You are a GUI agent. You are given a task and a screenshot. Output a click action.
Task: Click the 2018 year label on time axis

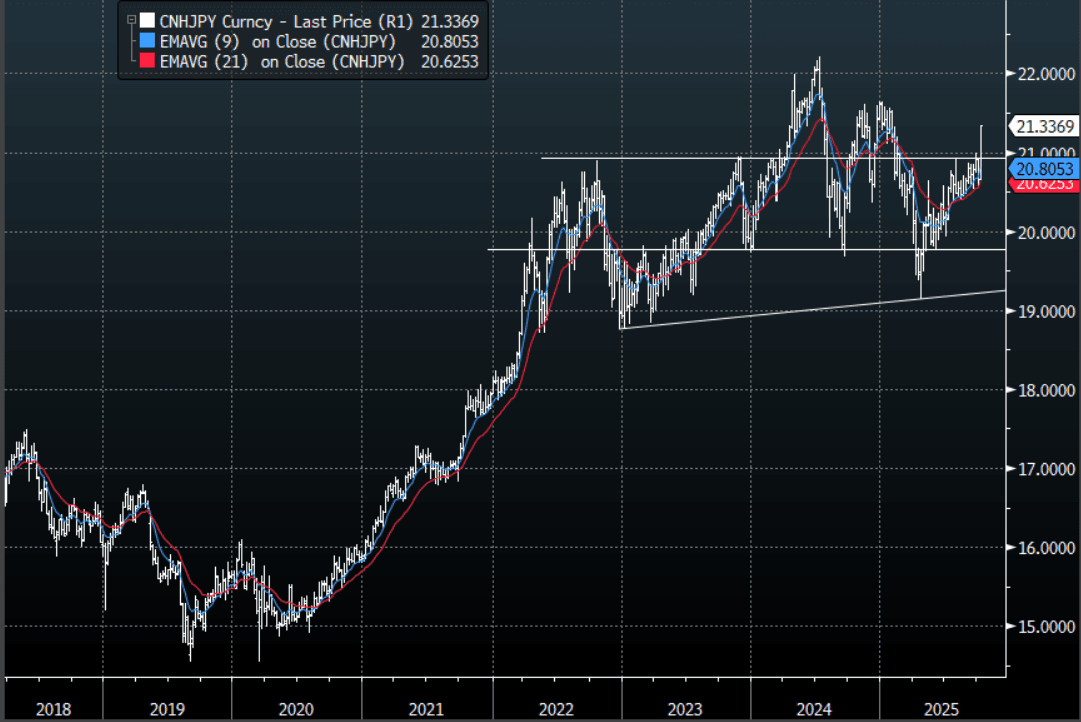(53, 709)
